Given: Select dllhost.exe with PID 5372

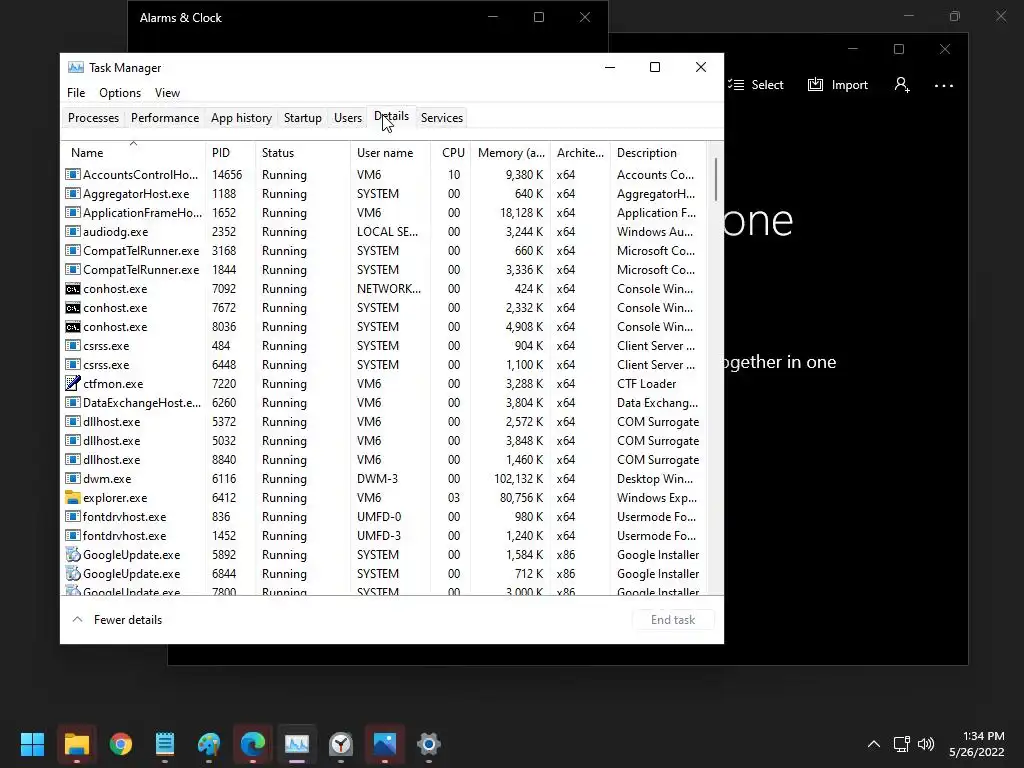Looking at the screenshot, I should pos(385,422).
